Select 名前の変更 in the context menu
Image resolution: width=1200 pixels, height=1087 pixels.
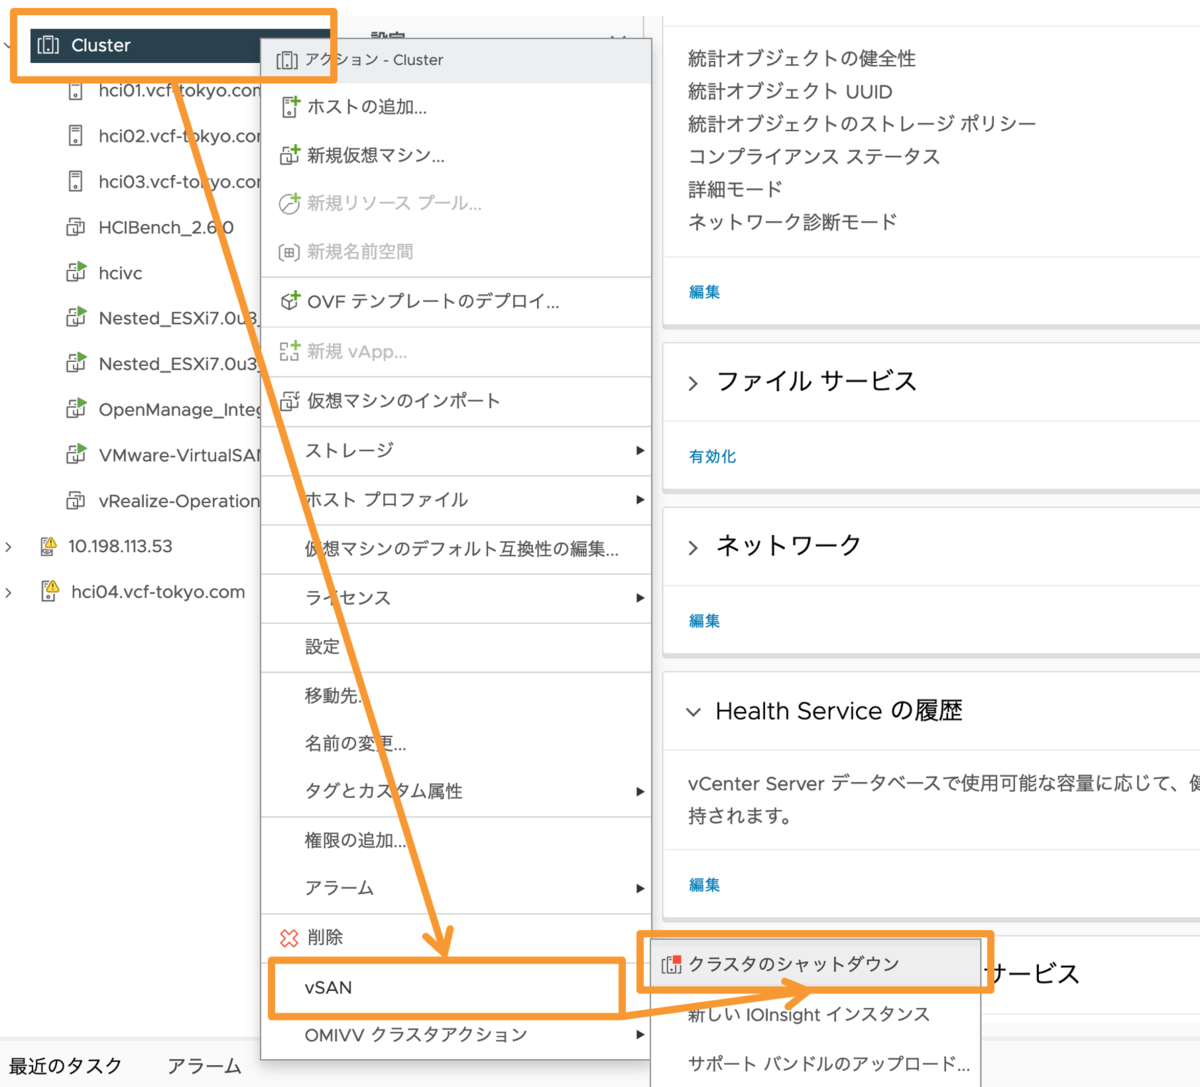(456, 743)
